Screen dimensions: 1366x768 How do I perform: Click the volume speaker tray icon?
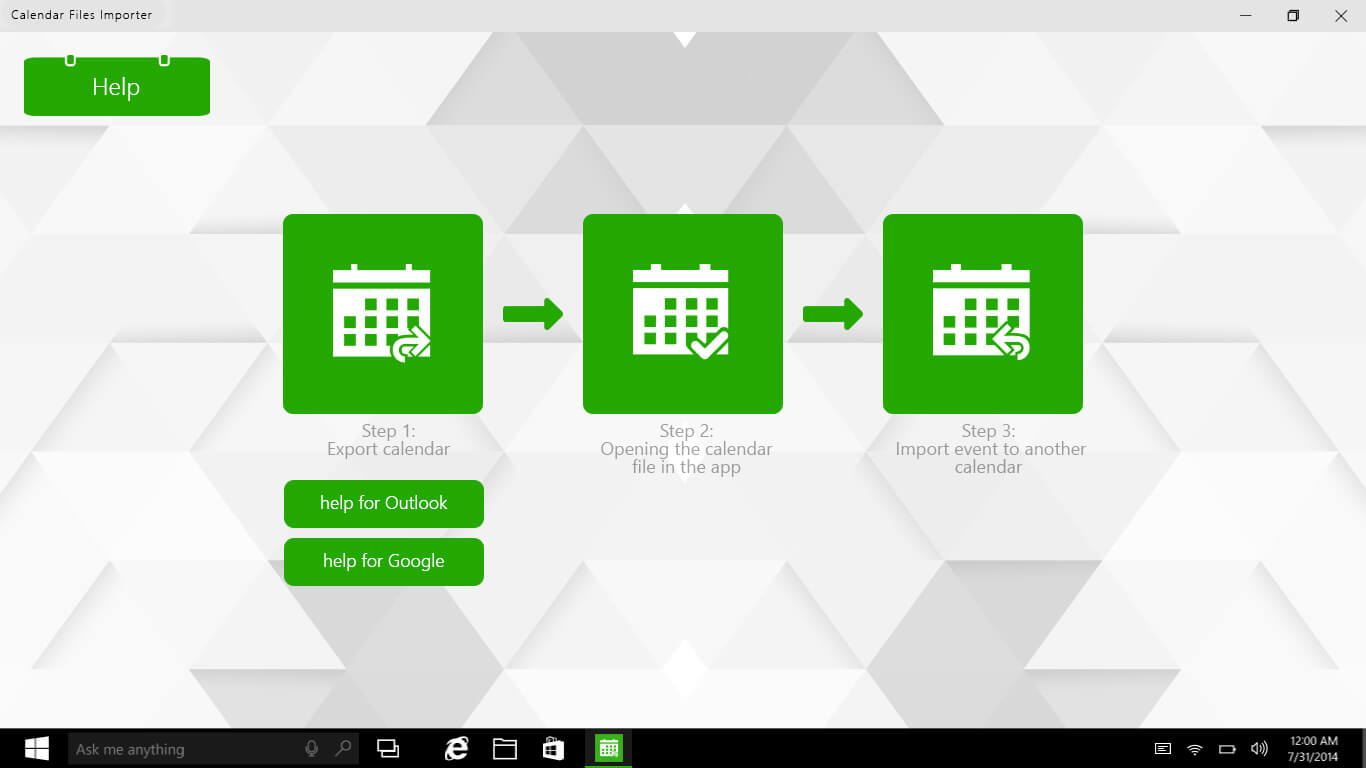pos(1259,749)
